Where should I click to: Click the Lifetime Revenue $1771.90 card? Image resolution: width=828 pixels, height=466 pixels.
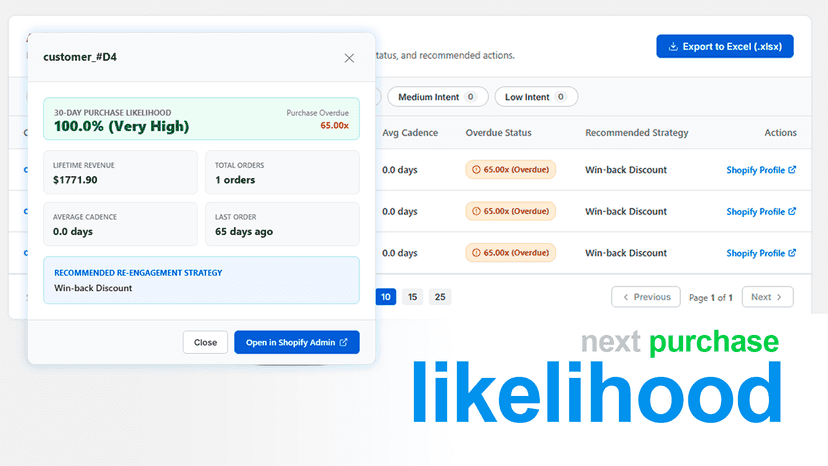click(x=120, y=172)
